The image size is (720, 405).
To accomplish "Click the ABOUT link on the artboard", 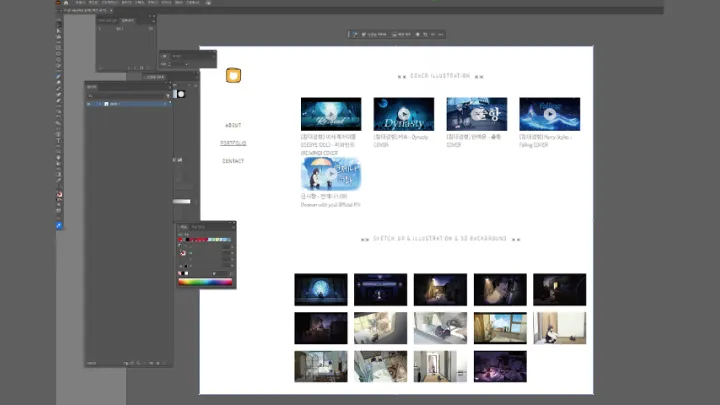I will (x=233, y=125).
